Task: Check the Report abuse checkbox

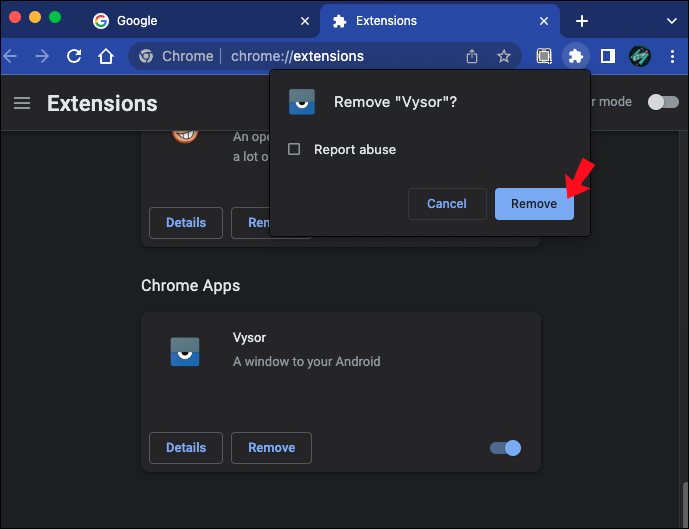Action: point(294,149)
